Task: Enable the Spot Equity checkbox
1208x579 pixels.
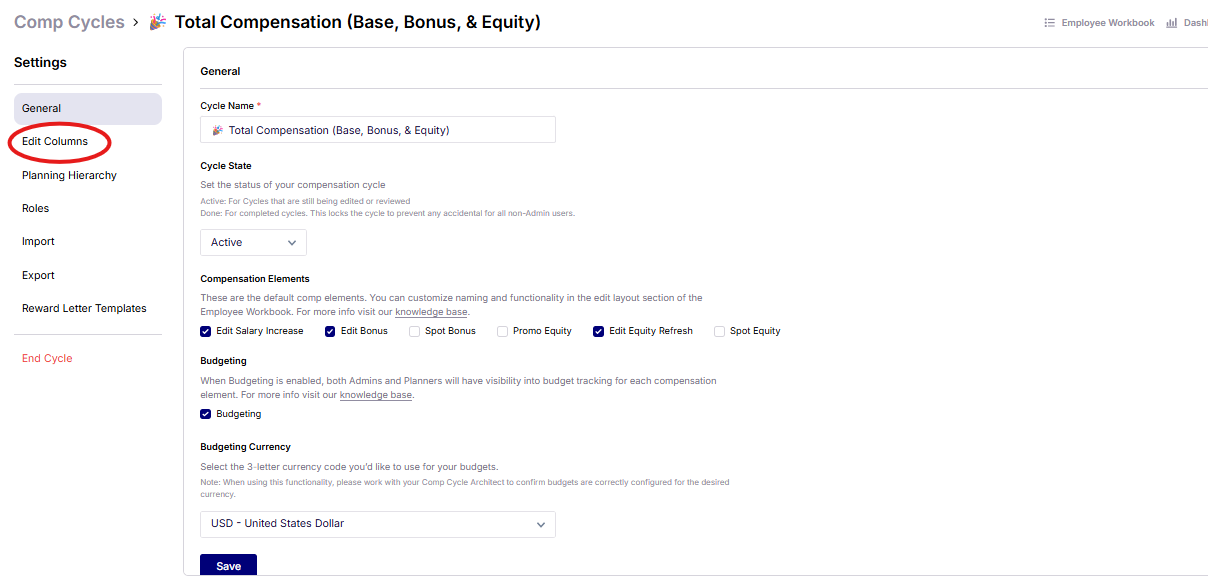Action: (719, 331)
